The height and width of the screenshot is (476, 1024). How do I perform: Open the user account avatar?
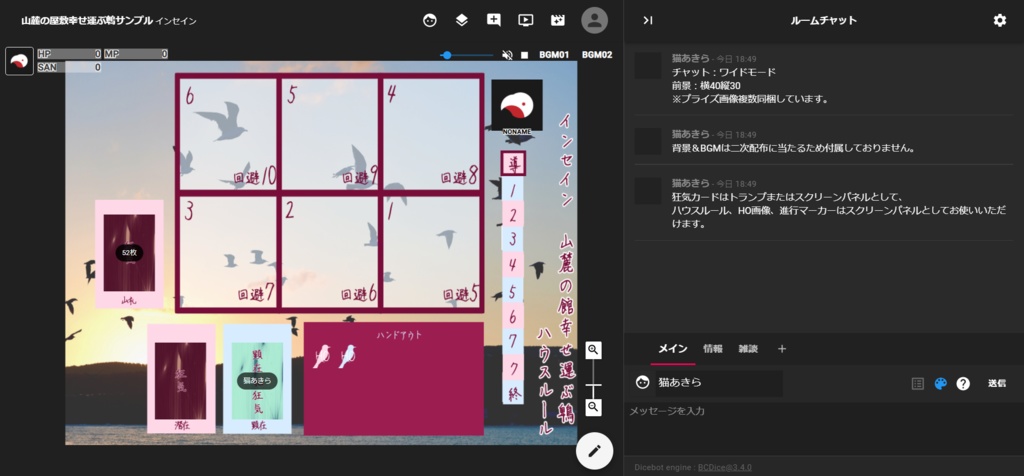594,20
